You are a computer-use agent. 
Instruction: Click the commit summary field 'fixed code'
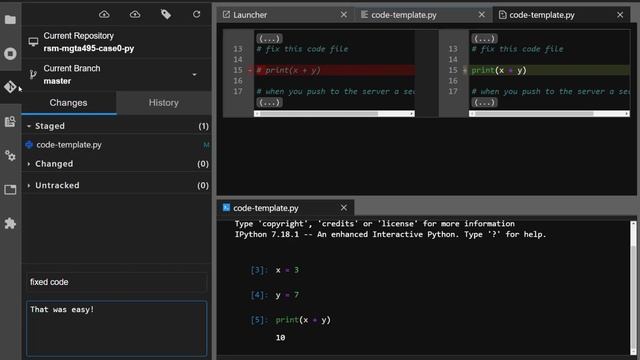coord(117,282)
